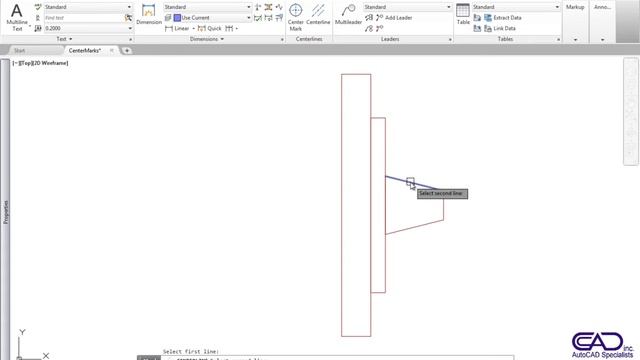Click the Find text input field
Screen dimensions: 640x360
(84, 18)
